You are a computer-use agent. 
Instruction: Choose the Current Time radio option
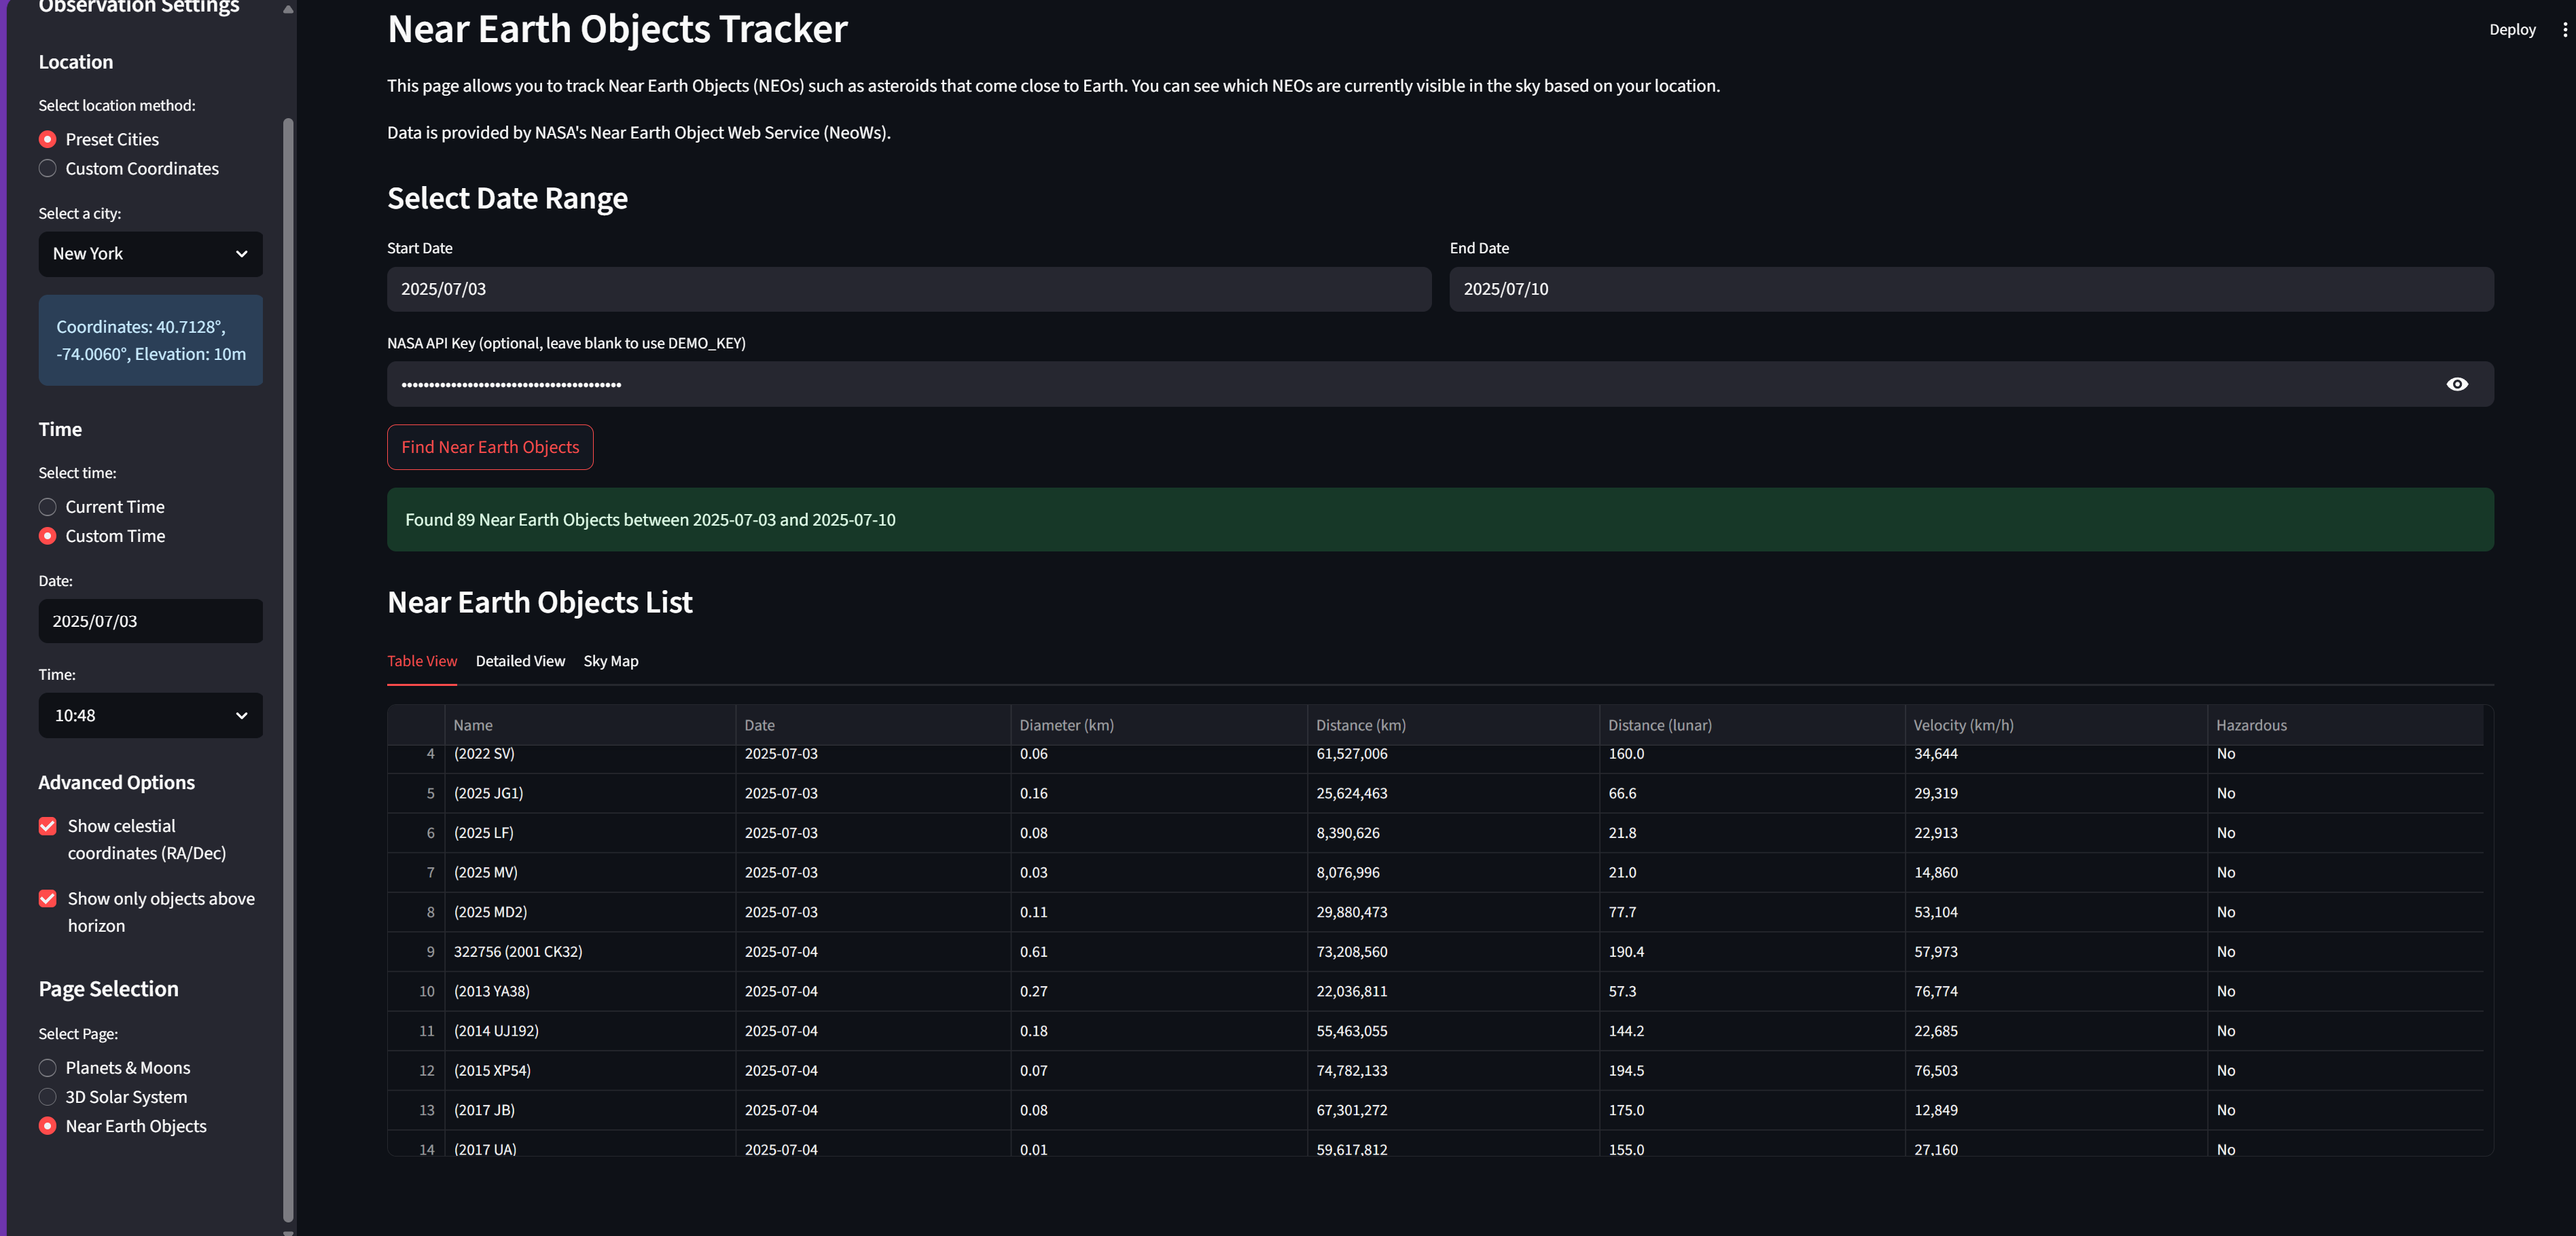(48, 507)
